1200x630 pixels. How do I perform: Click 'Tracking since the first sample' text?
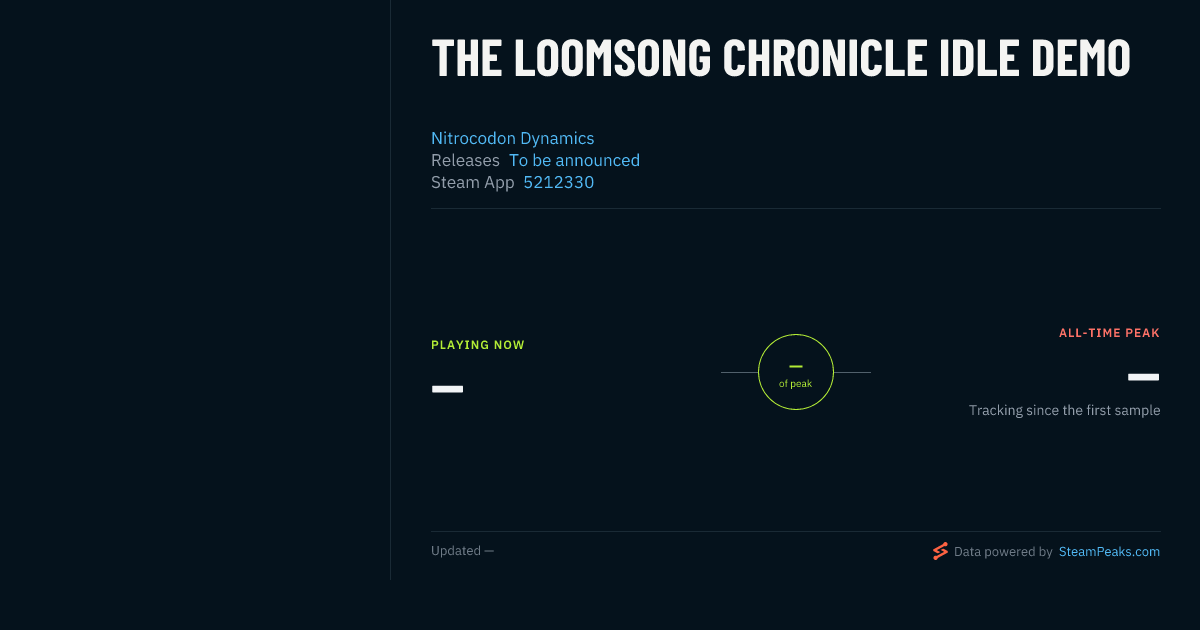coord(1064,410)
